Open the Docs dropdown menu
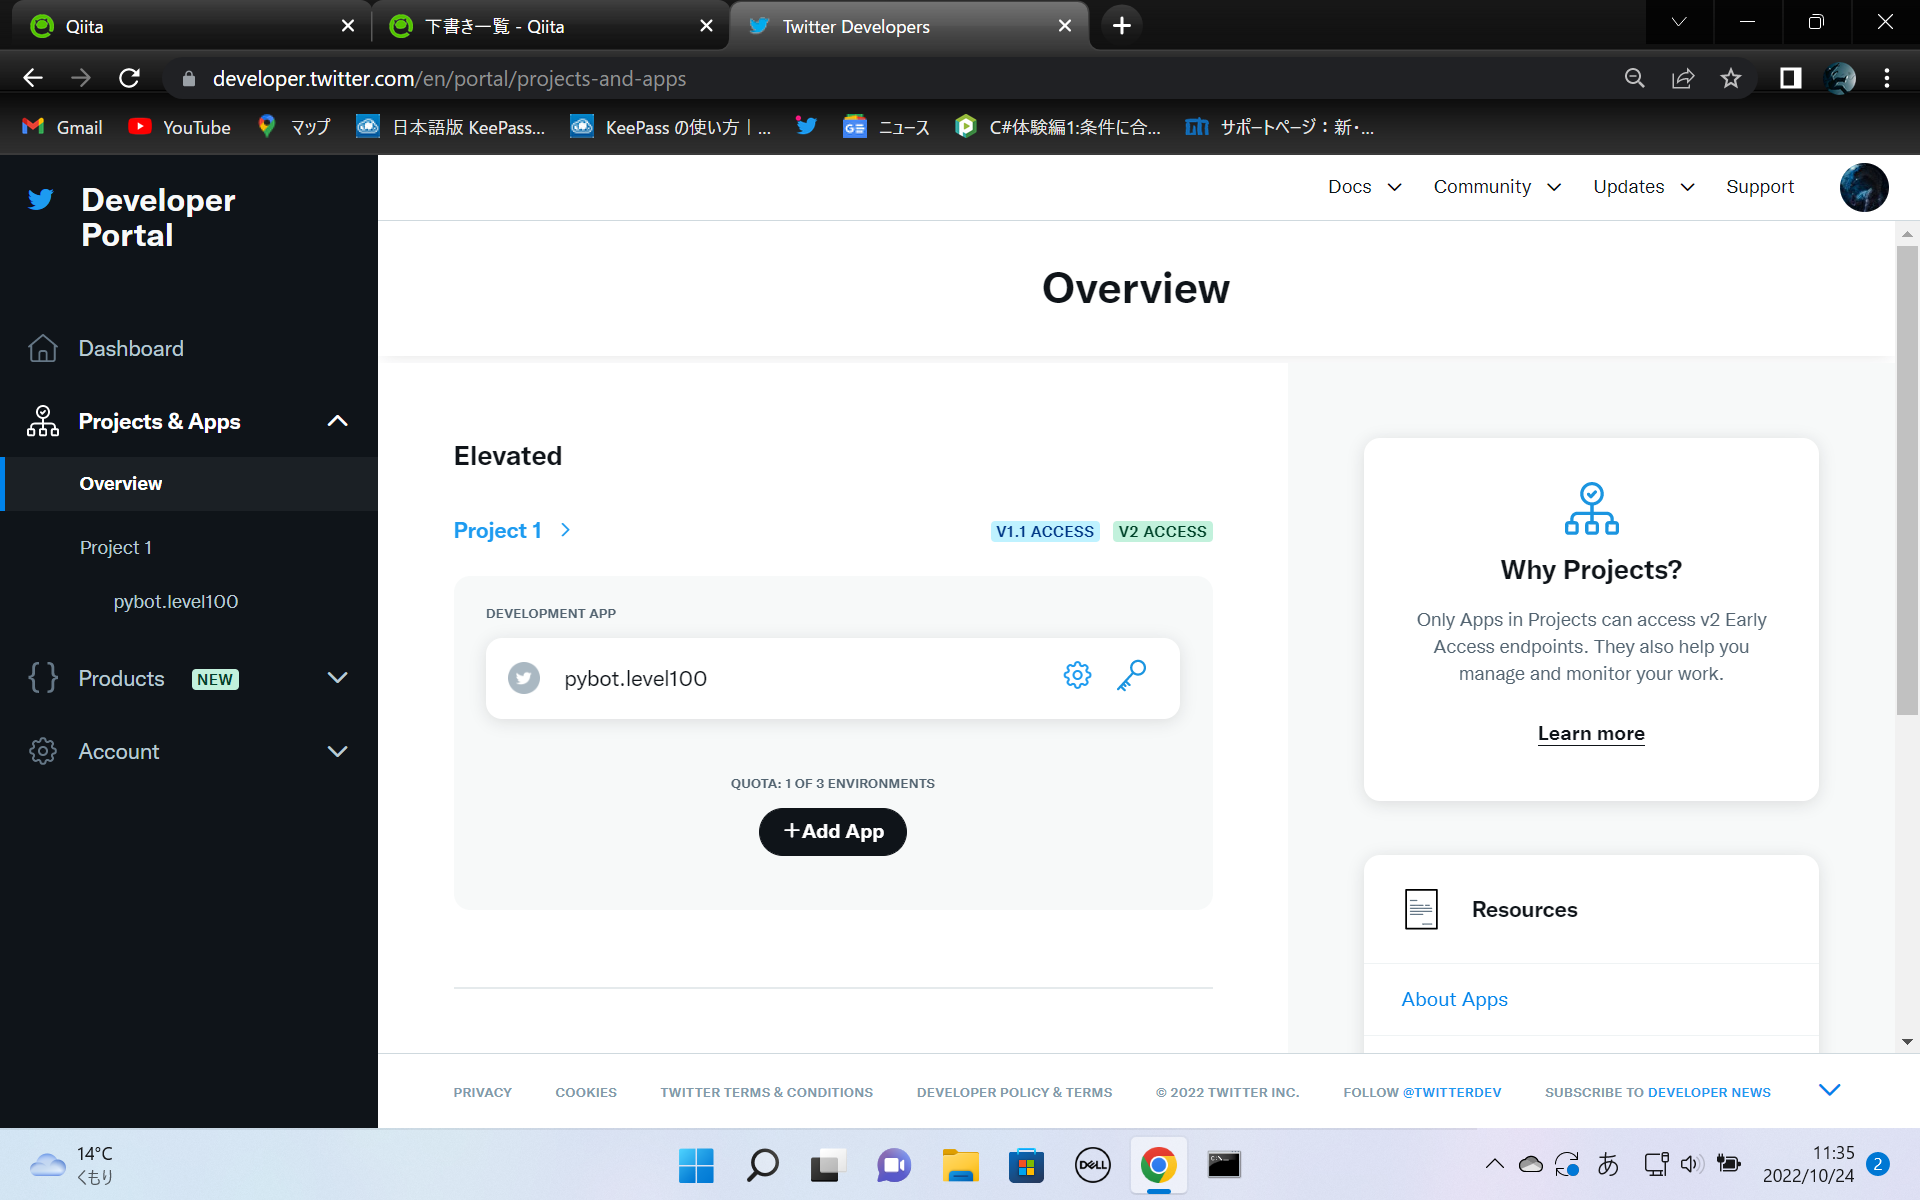1920x1200 pixels. point(1365,187)
